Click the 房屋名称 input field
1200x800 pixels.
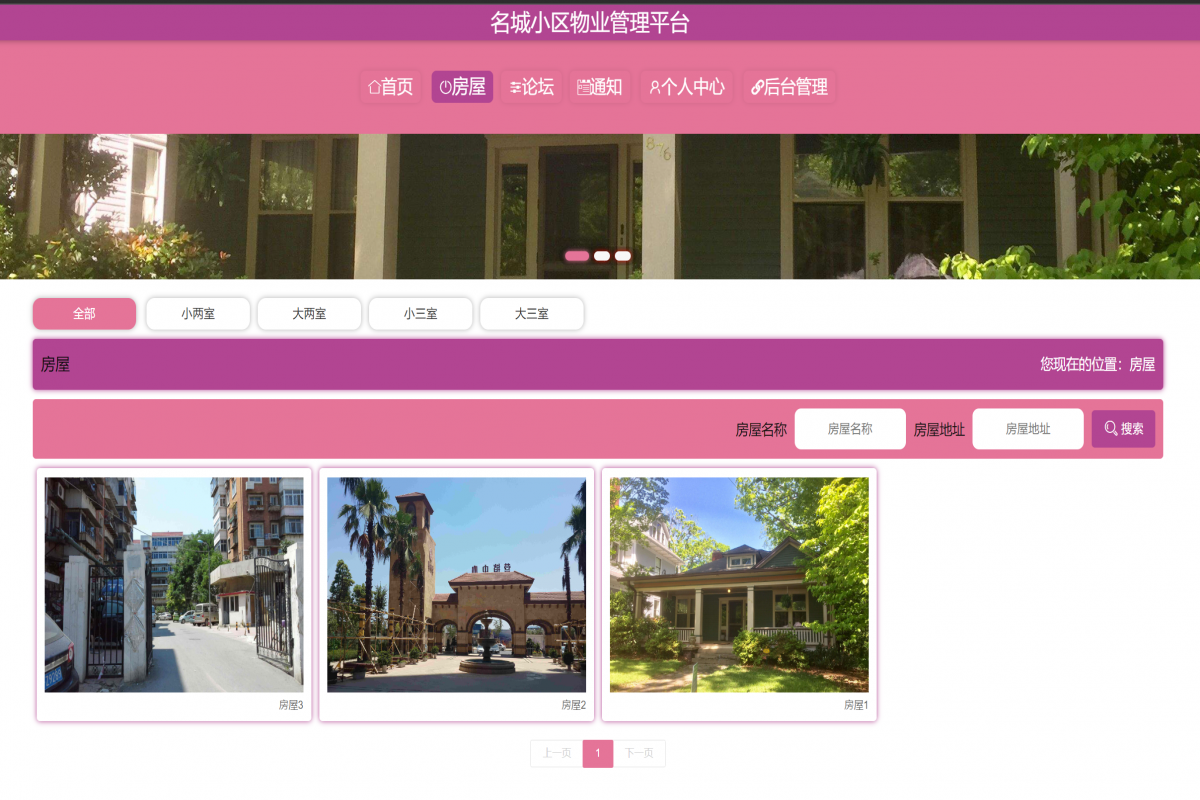[x=850, y=428]
